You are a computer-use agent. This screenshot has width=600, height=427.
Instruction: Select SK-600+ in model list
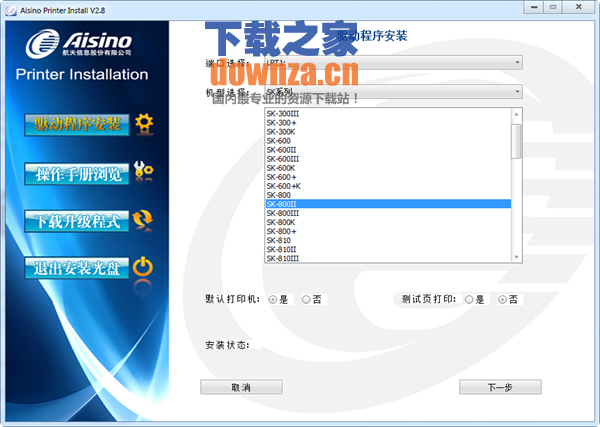[388, 177]
